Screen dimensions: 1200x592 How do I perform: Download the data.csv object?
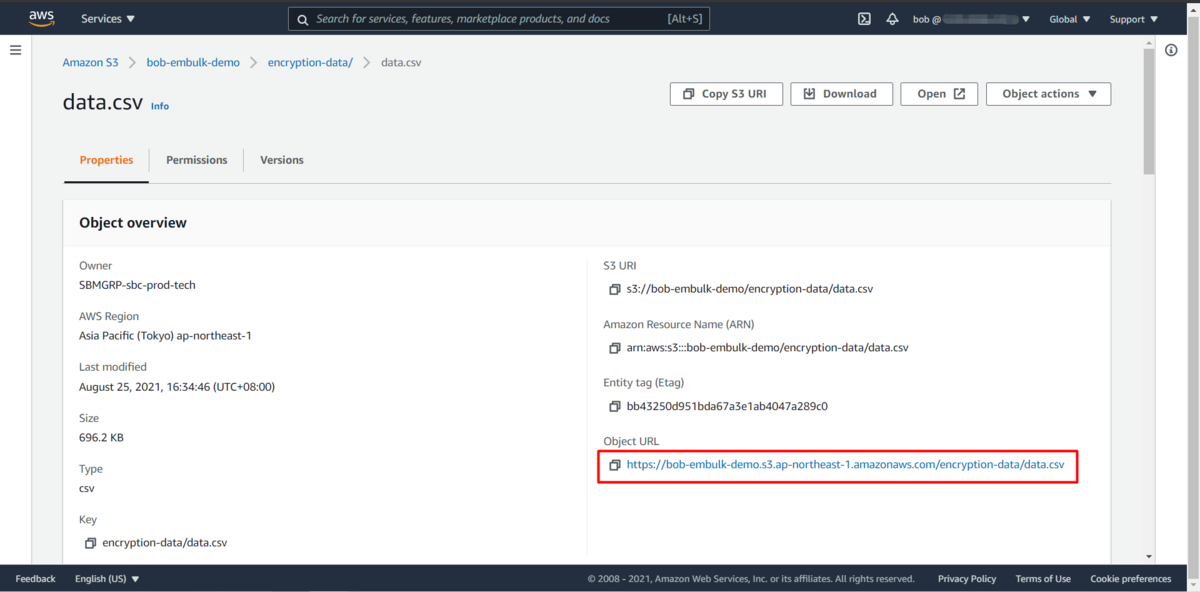(x=841, y=94)
